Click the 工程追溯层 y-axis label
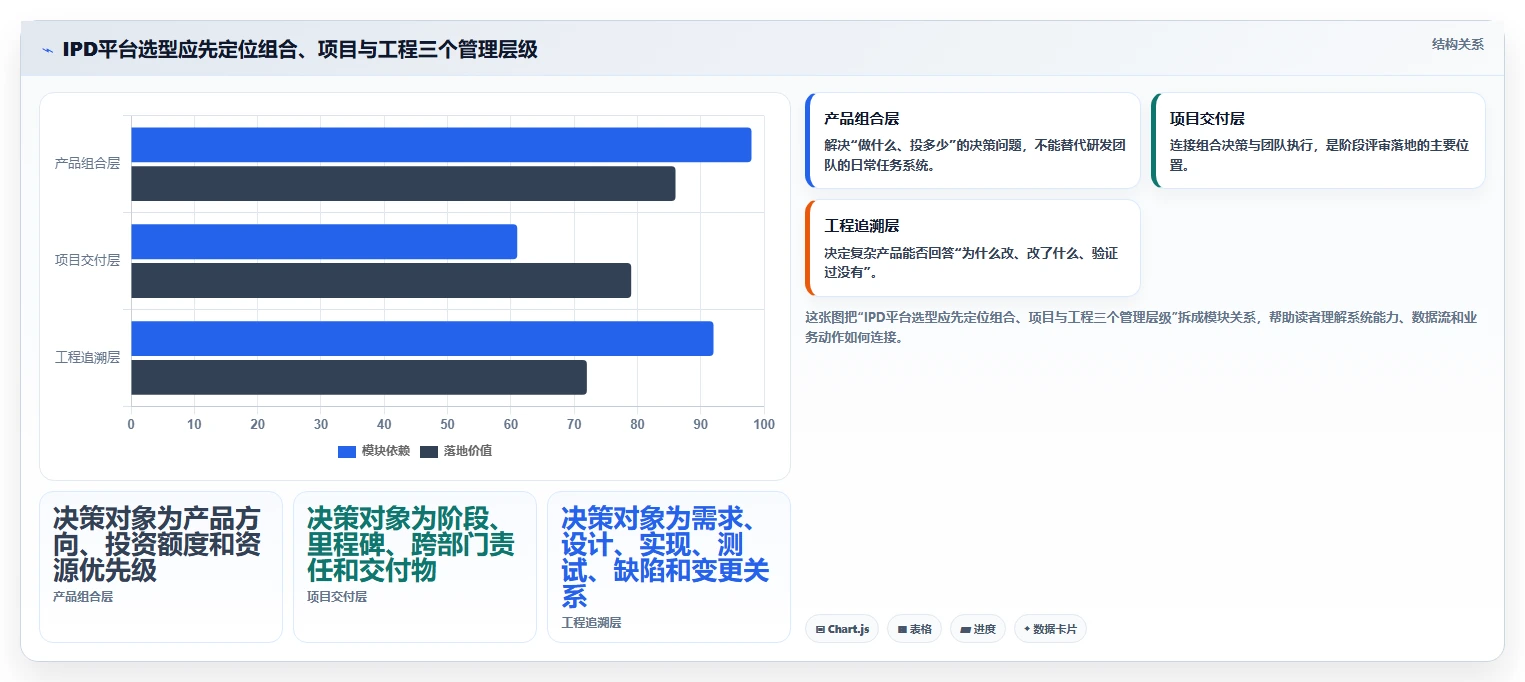Image resolution: width=1525 pixels, height=682 pixels. tap(87, 358)
